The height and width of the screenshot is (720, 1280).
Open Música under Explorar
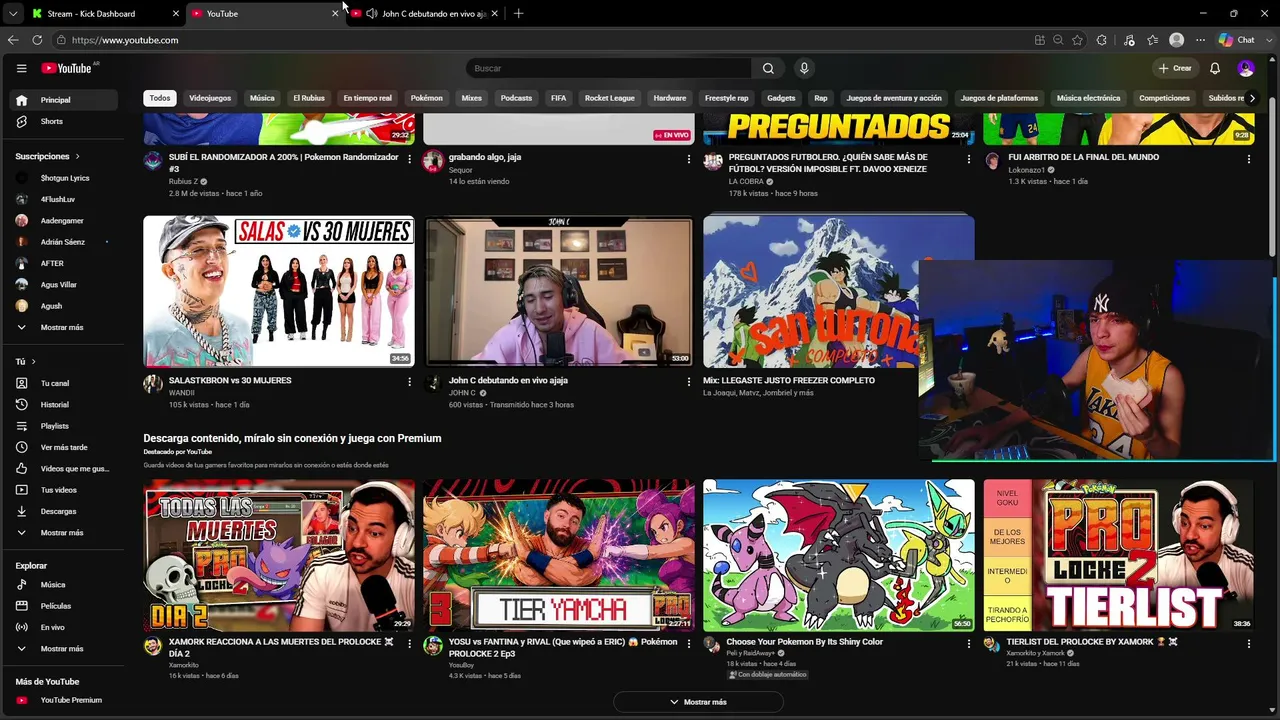[x=53, y=585]
